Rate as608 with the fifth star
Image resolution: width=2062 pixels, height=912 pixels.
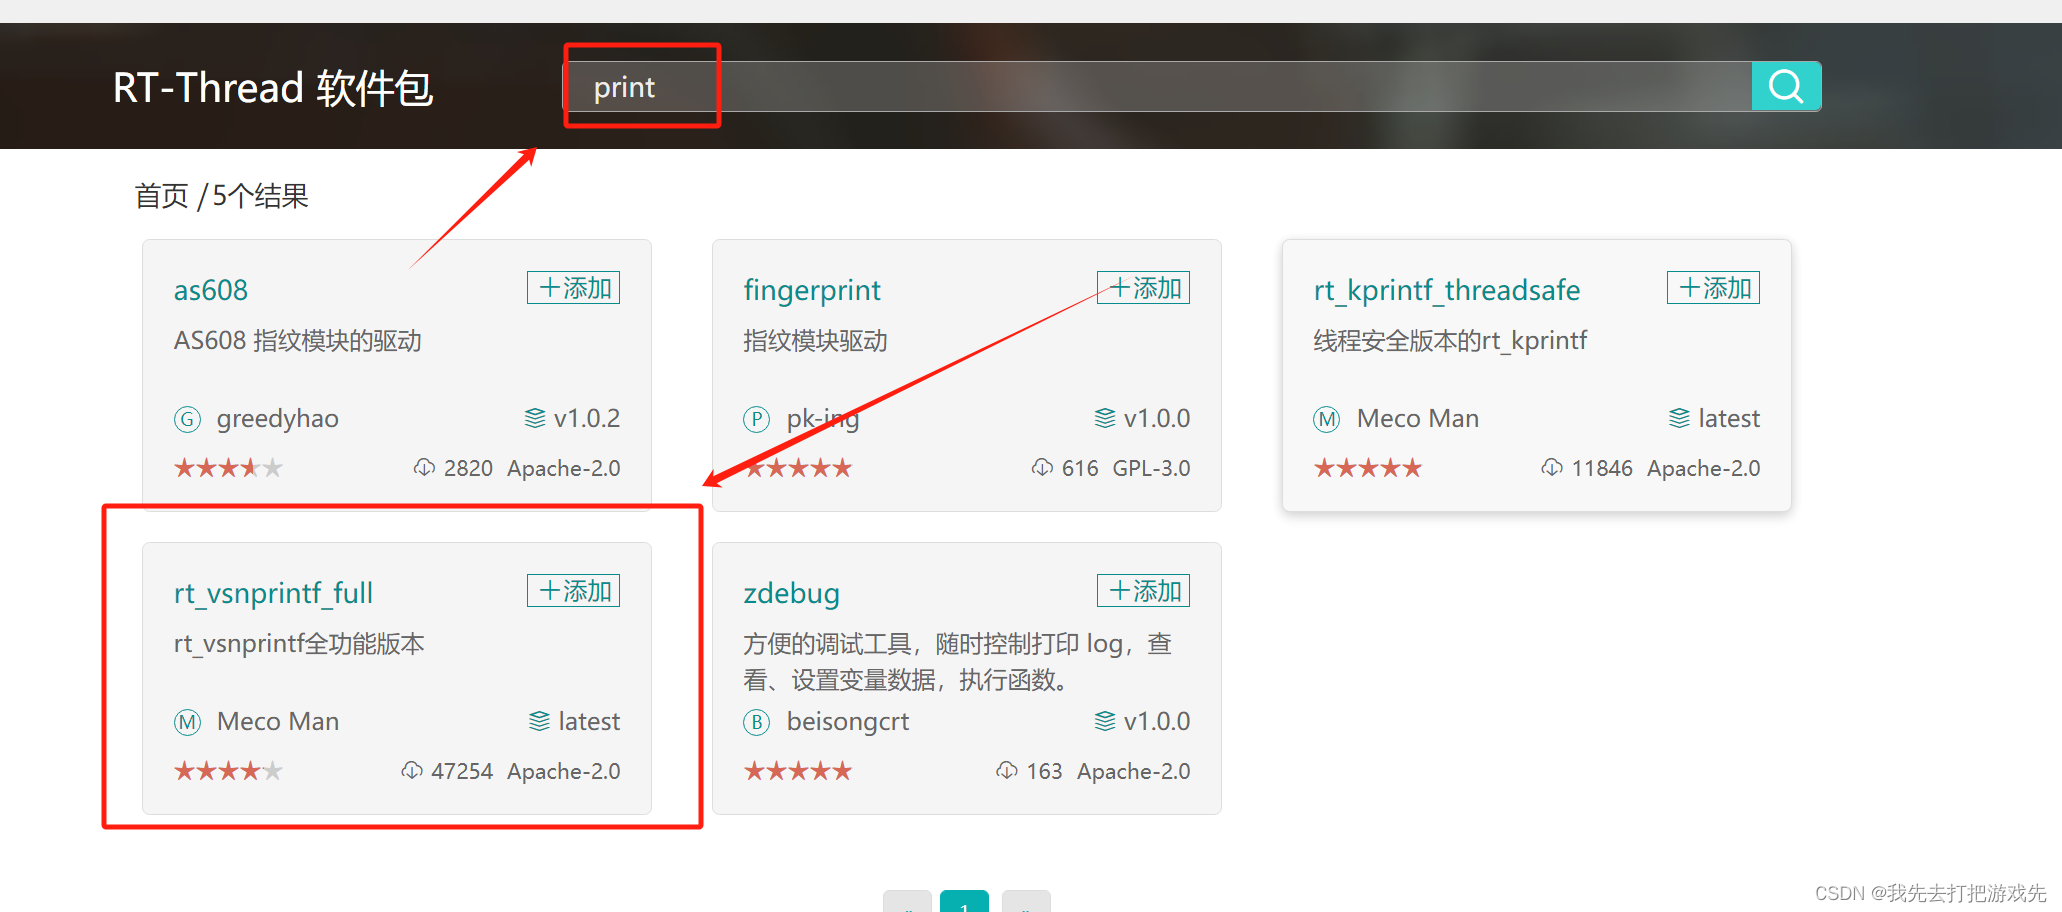click(271, 467)
